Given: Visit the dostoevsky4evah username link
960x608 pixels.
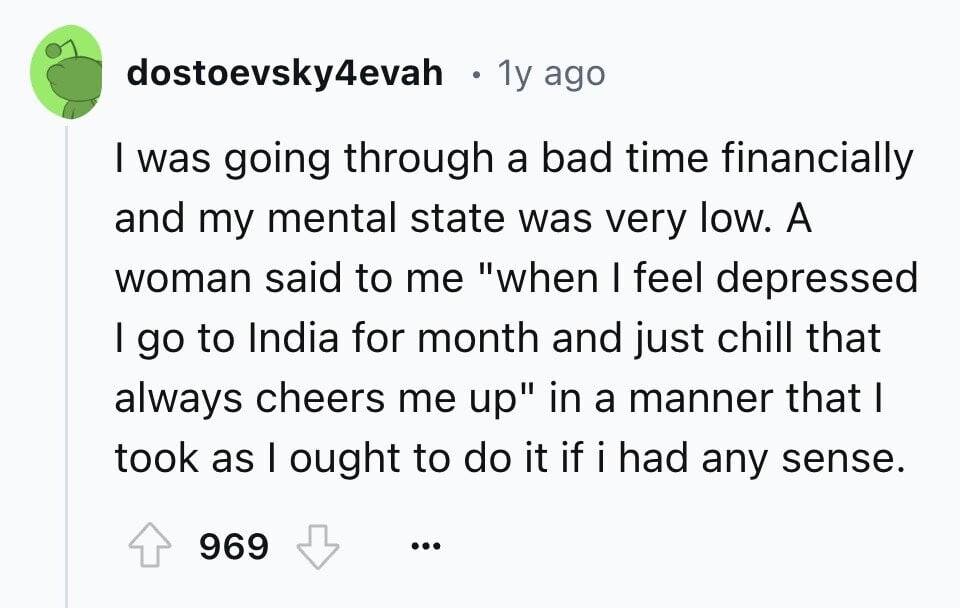Looking at the screenshot, I should point(285,73).
